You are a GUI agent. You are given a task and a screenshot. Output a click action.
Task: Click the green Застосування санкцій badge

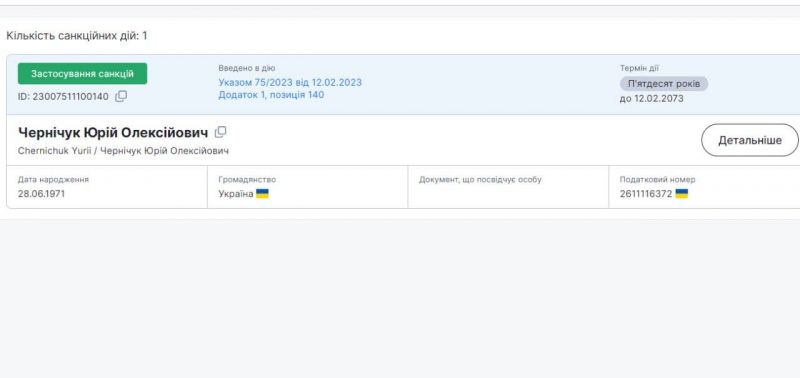[82, 73]
